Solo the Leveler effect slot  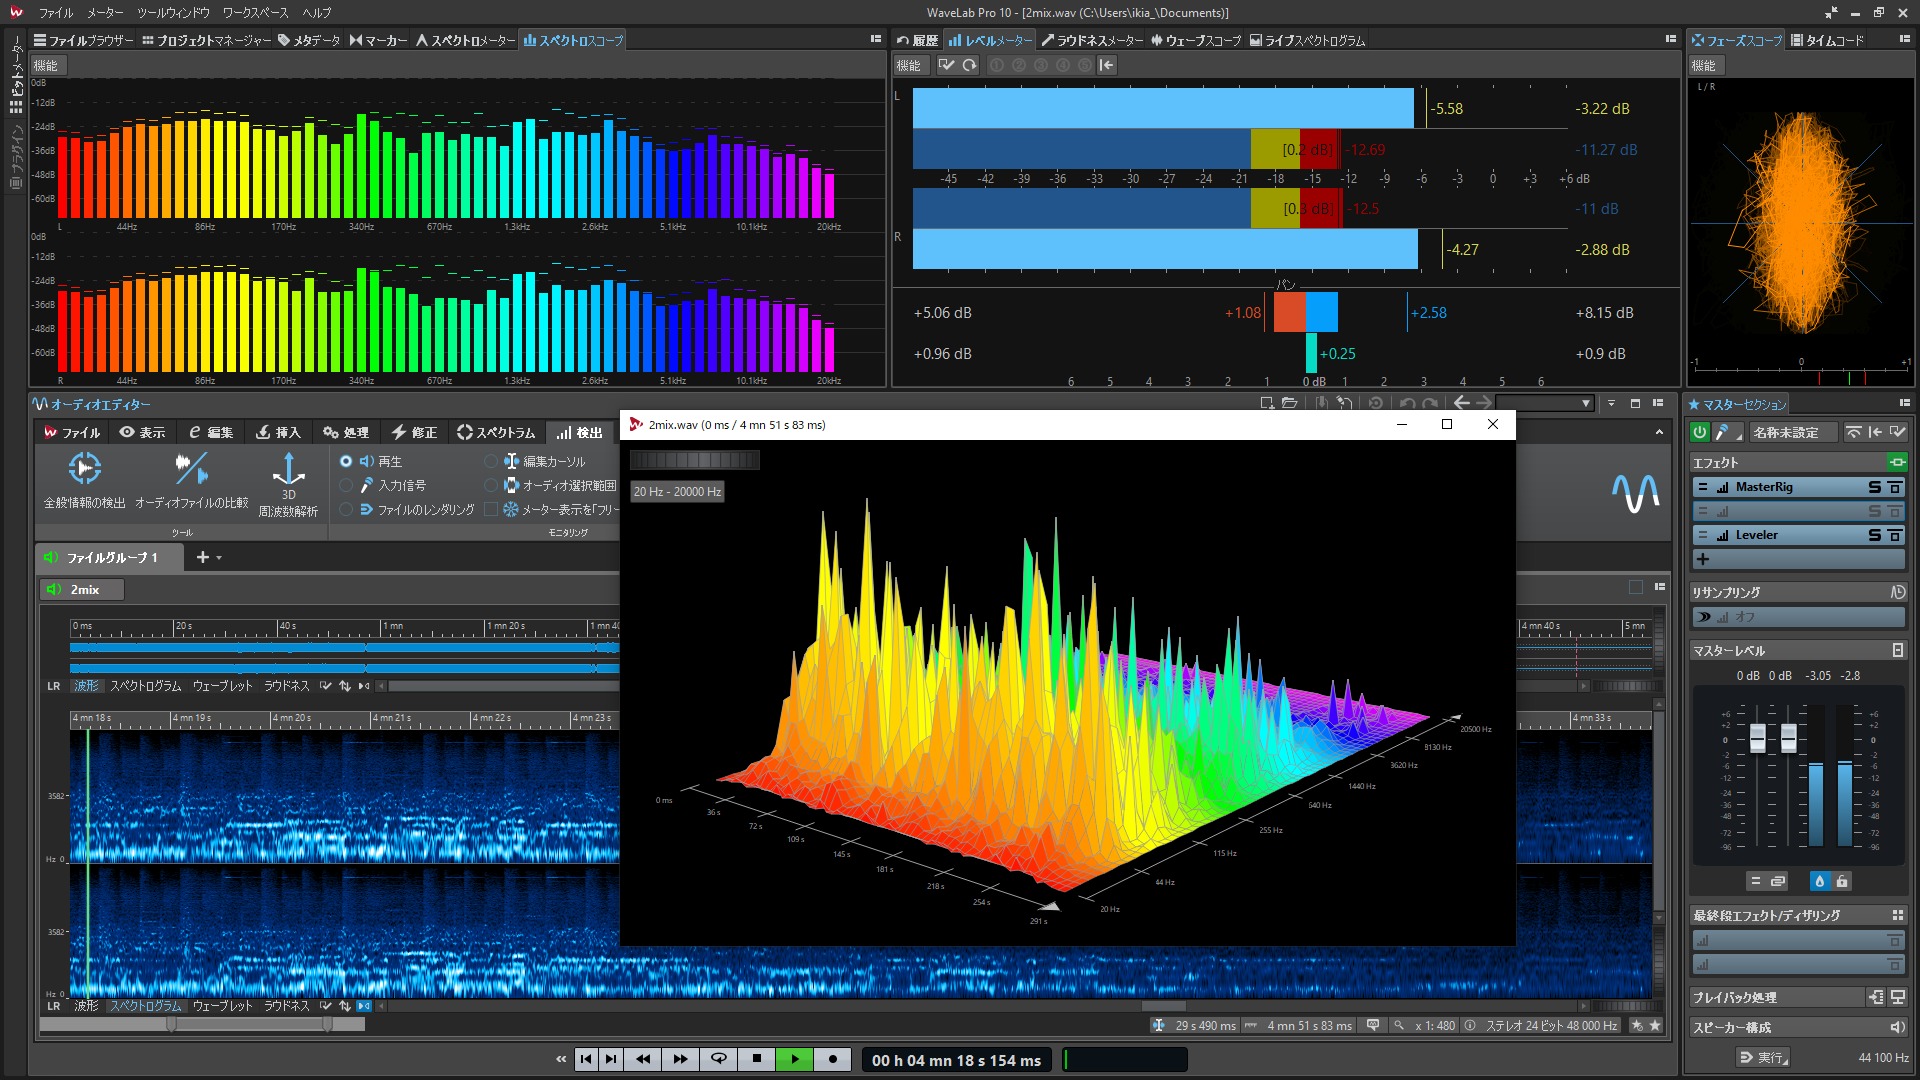(1874, 535)
